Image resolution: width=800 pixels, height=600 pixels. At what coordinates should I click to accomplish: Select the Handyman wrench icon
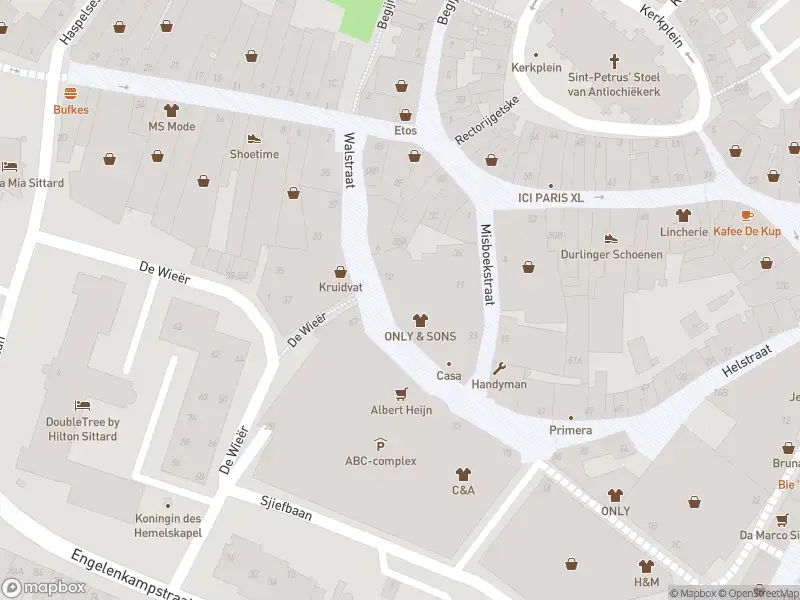tap(499, 368)
